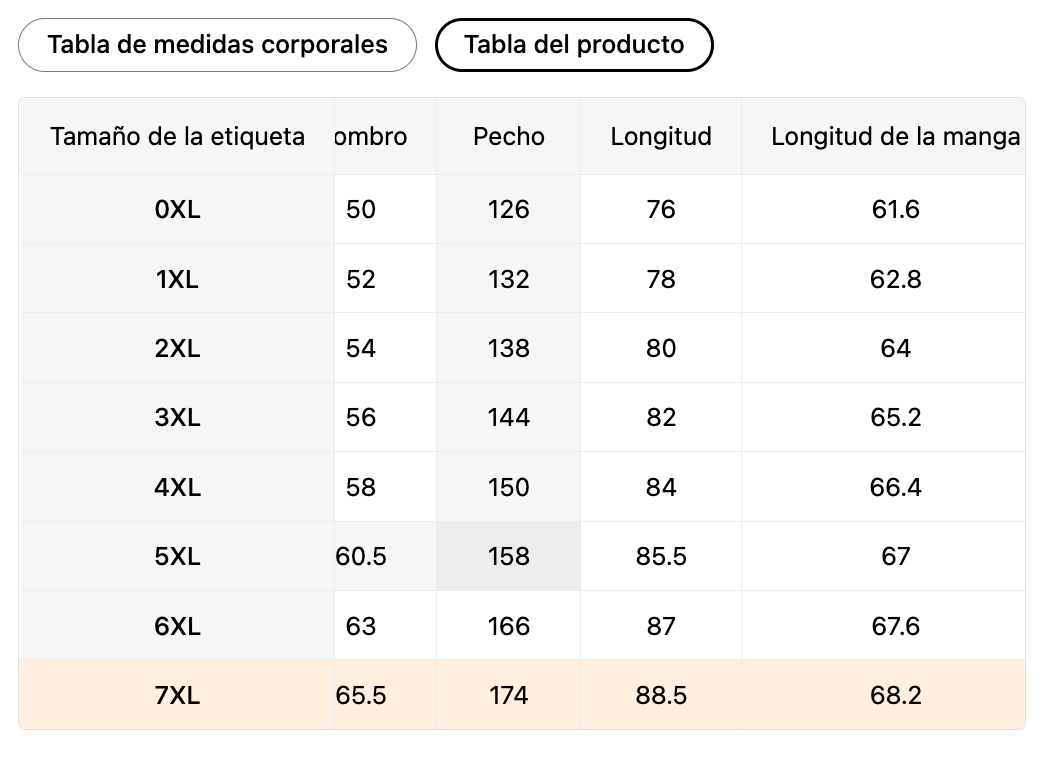Select the 1XL size row label
Image resolution: width=1050 pixels, height=764 pixels.
(x=178, y=279)
